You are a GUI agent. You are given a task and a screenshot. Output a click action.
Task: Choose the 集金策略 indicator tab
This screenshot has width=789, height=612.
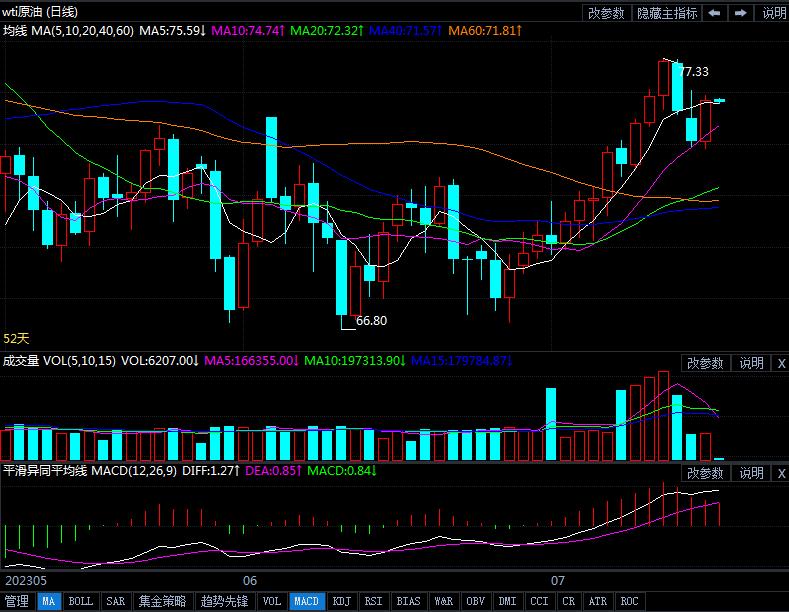click(x=162, y=602)
